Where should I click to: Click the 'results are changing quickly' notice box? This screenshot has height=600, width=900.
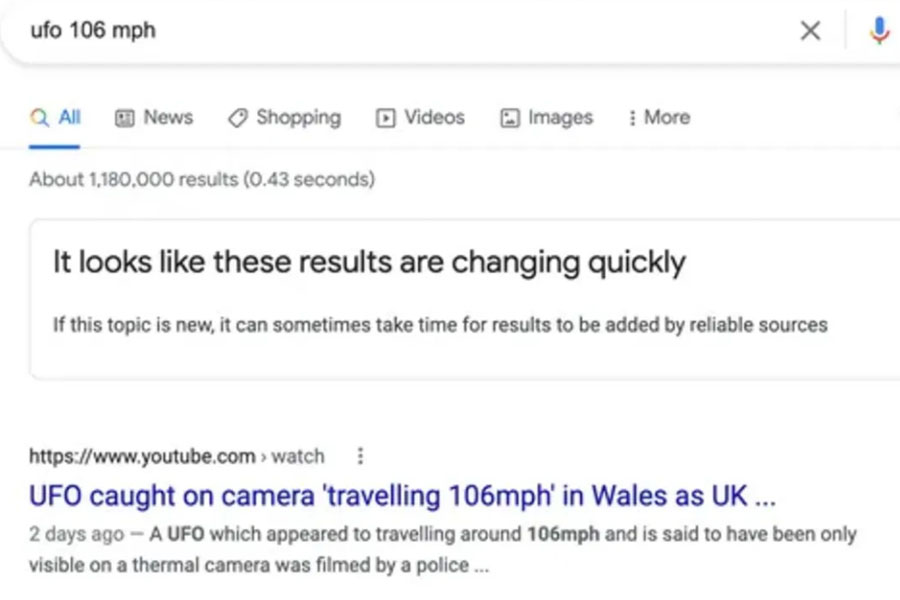(465, 299)
